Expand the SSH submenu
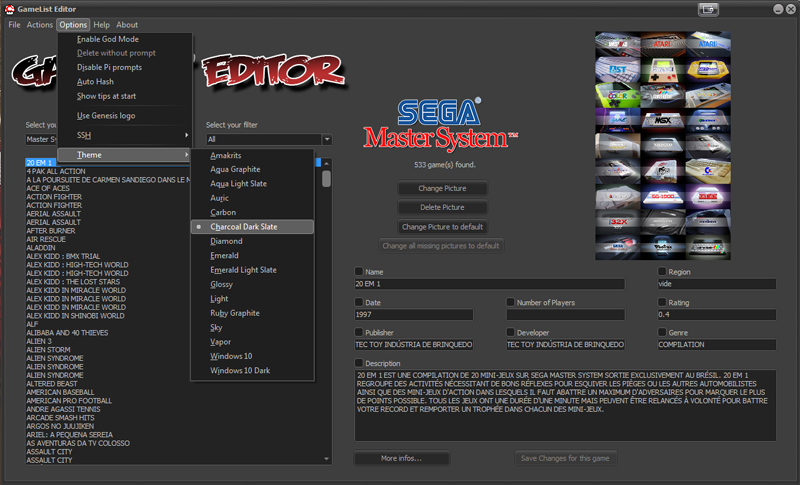The width and height of the screenshot is (800, 485). tap(125, 135)
